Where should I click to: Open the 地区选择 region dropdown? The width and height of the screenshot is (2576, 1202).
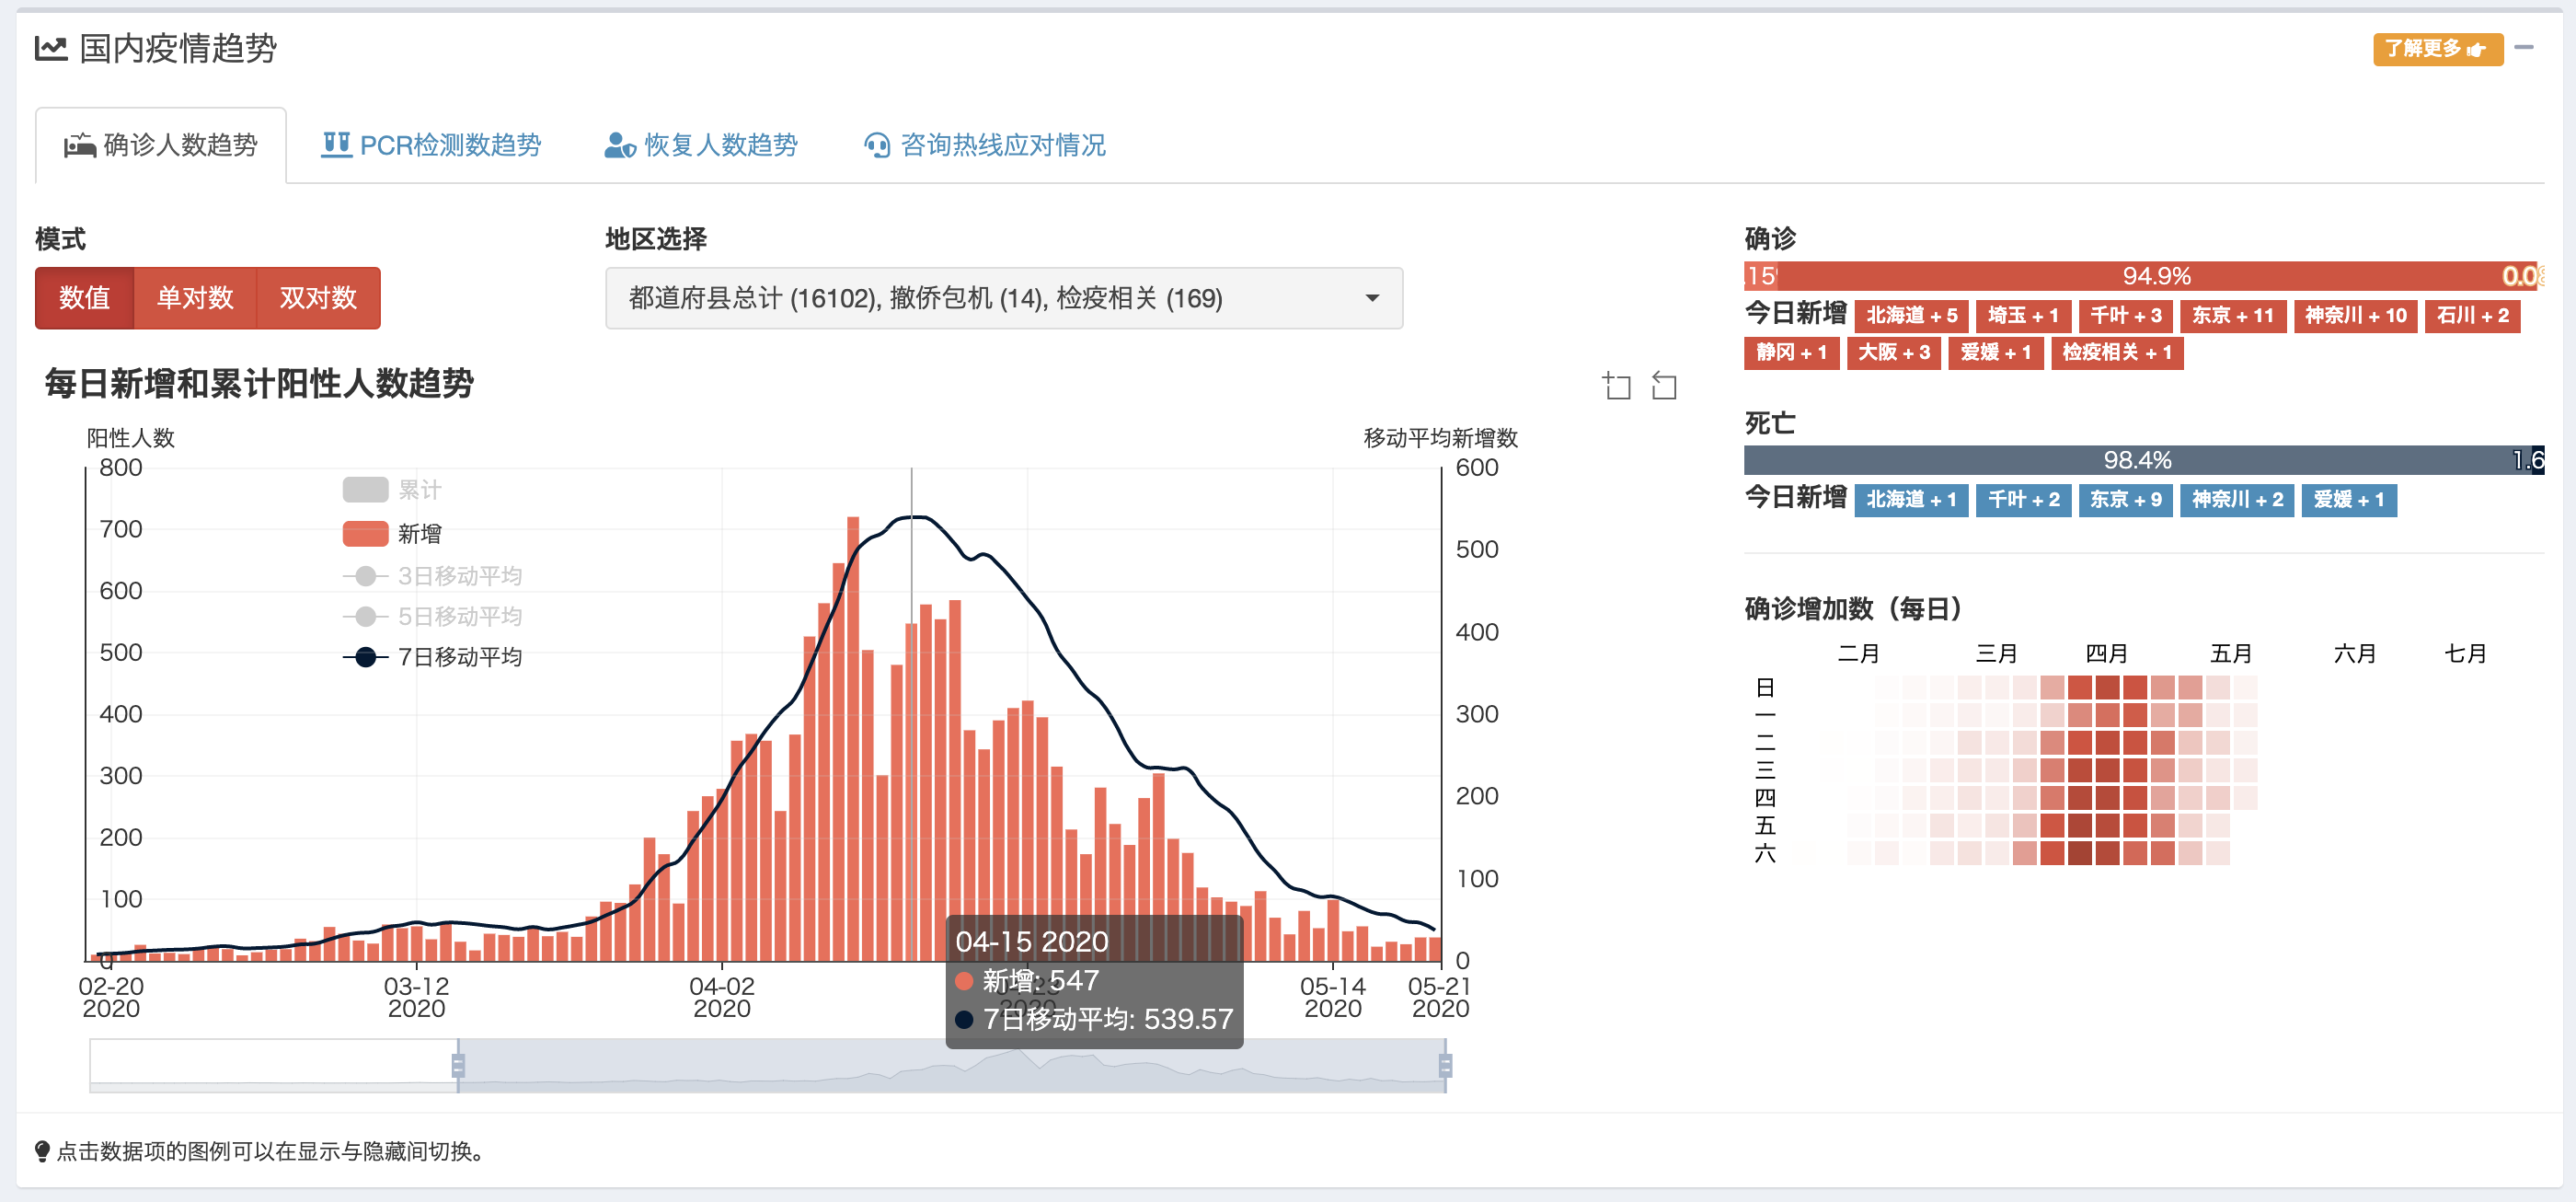pyautogui.click(x=1003, y=298)
